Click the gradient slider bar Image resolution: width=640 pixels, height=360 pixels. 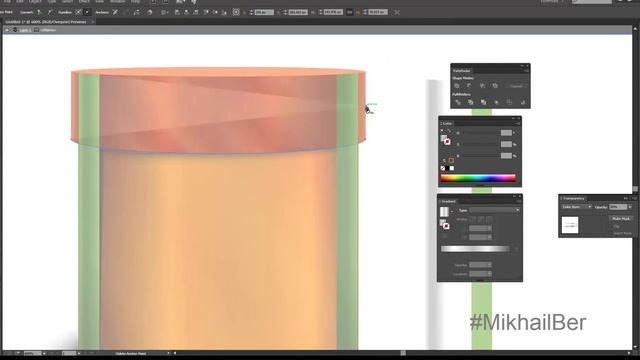(475, 249)
